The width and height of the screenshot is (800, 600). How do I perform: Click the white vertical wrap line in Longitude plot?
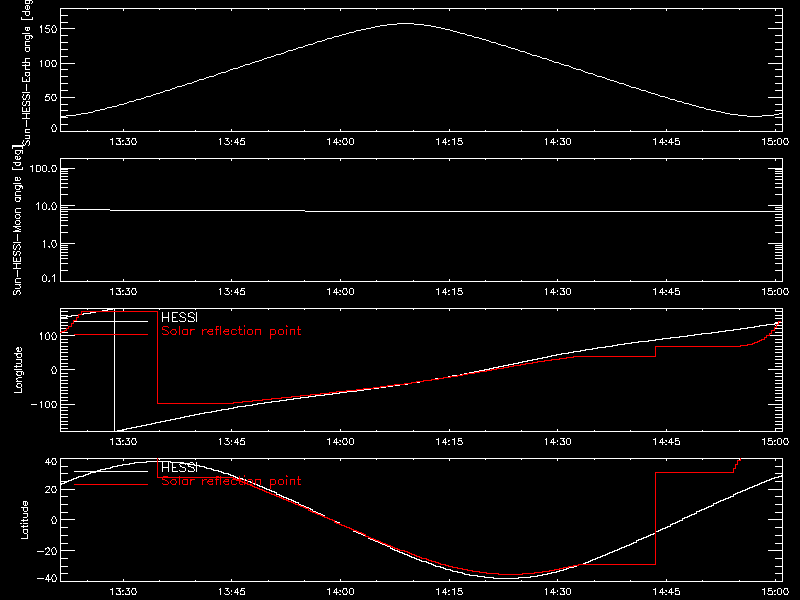pos(114,370)
